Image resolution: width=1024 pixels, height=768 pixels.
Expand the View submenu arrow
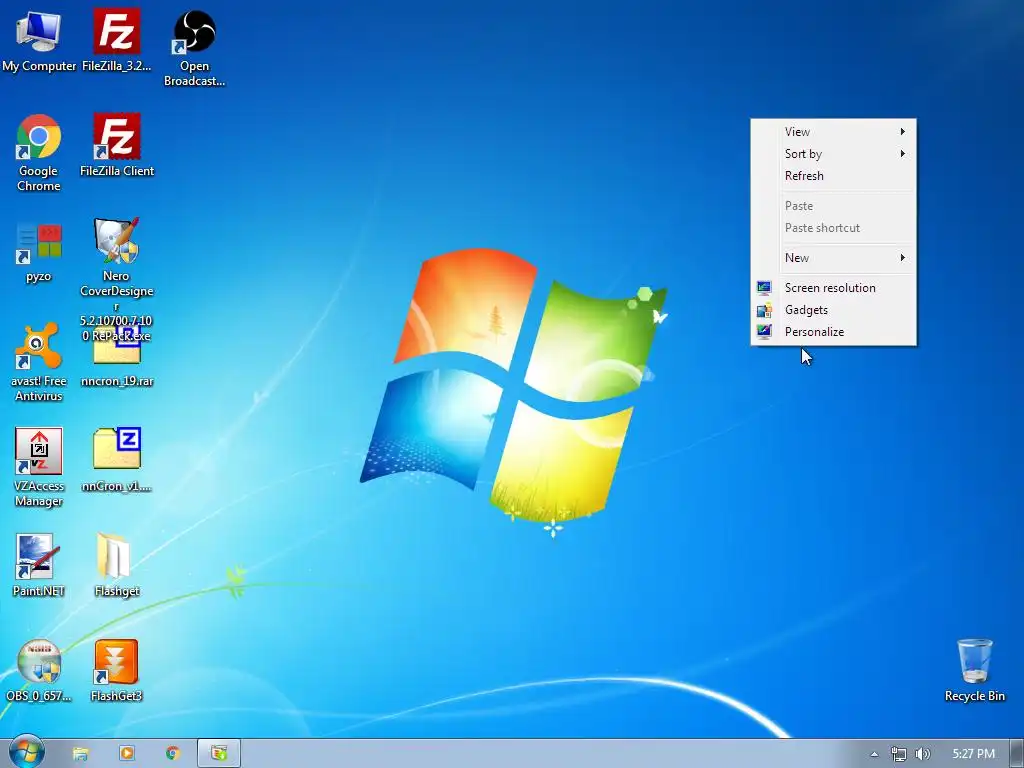[903, 131]
